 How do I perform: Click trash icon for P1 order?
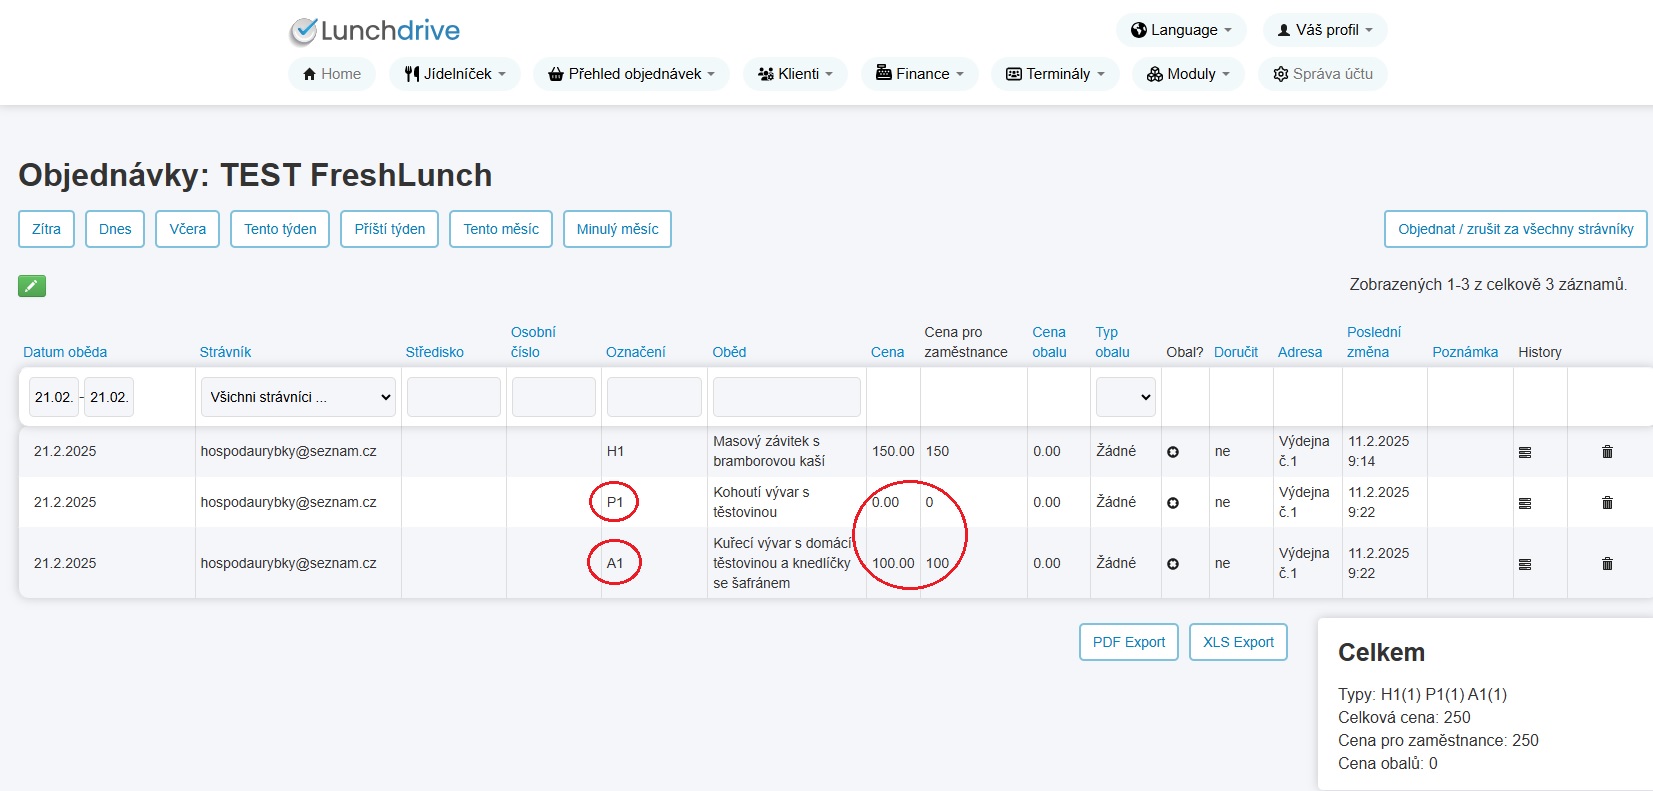pos(1607,503)
